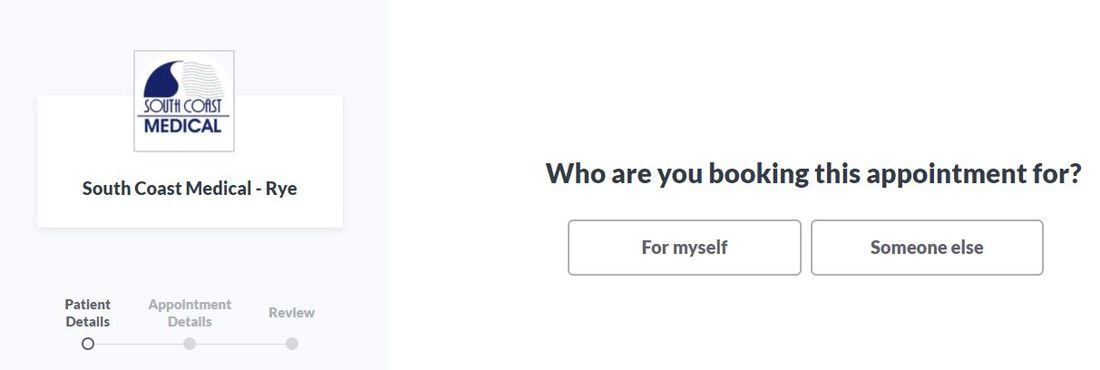Click SOUTH COAST lettering inside the logo
Screen dimensions: 1100x370
pyautogui.click(x=183, y=106)
